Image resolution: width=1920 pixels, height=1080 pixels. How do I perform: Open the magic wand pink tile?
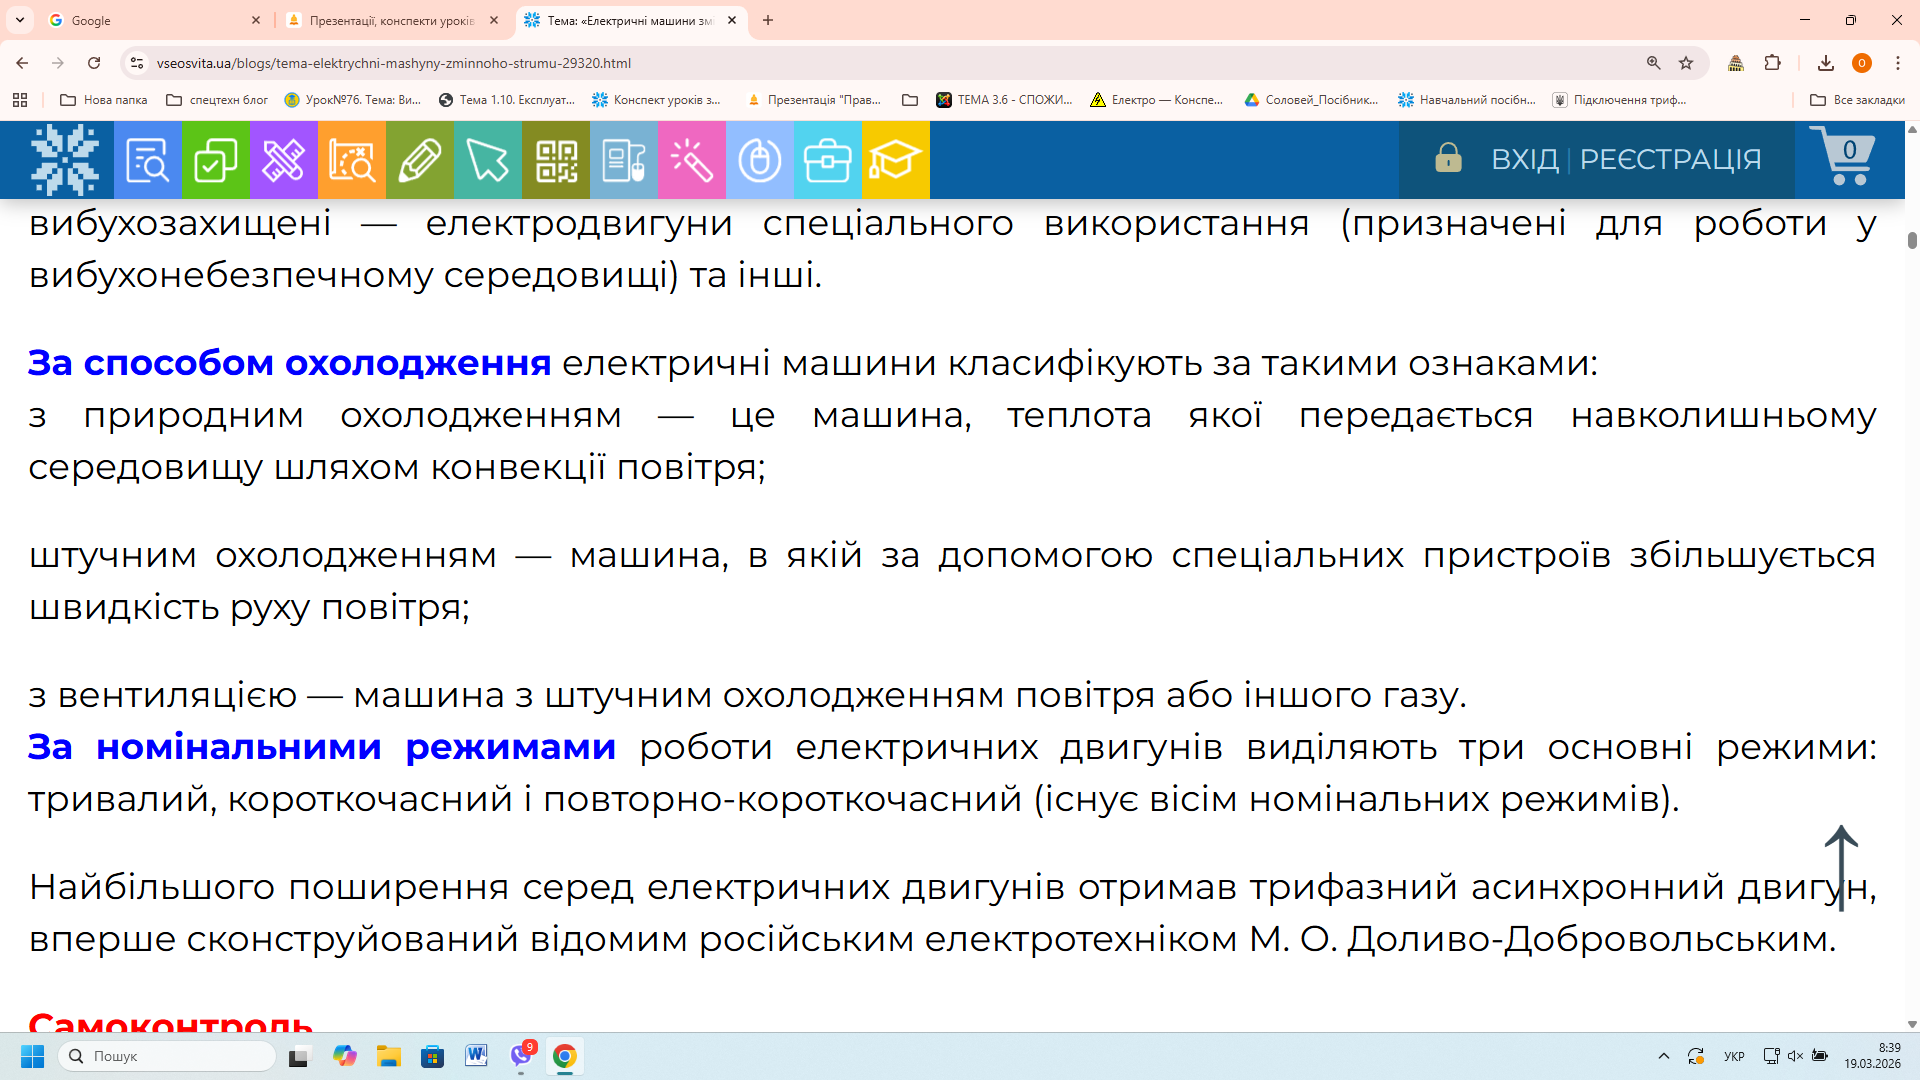(x=691, y=160)
